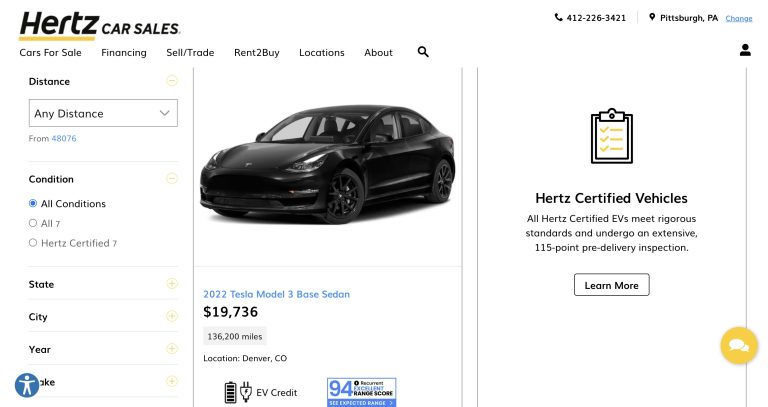768x407 pixels.
Task: Open the accessibility options icon
Action: point(27,385)
